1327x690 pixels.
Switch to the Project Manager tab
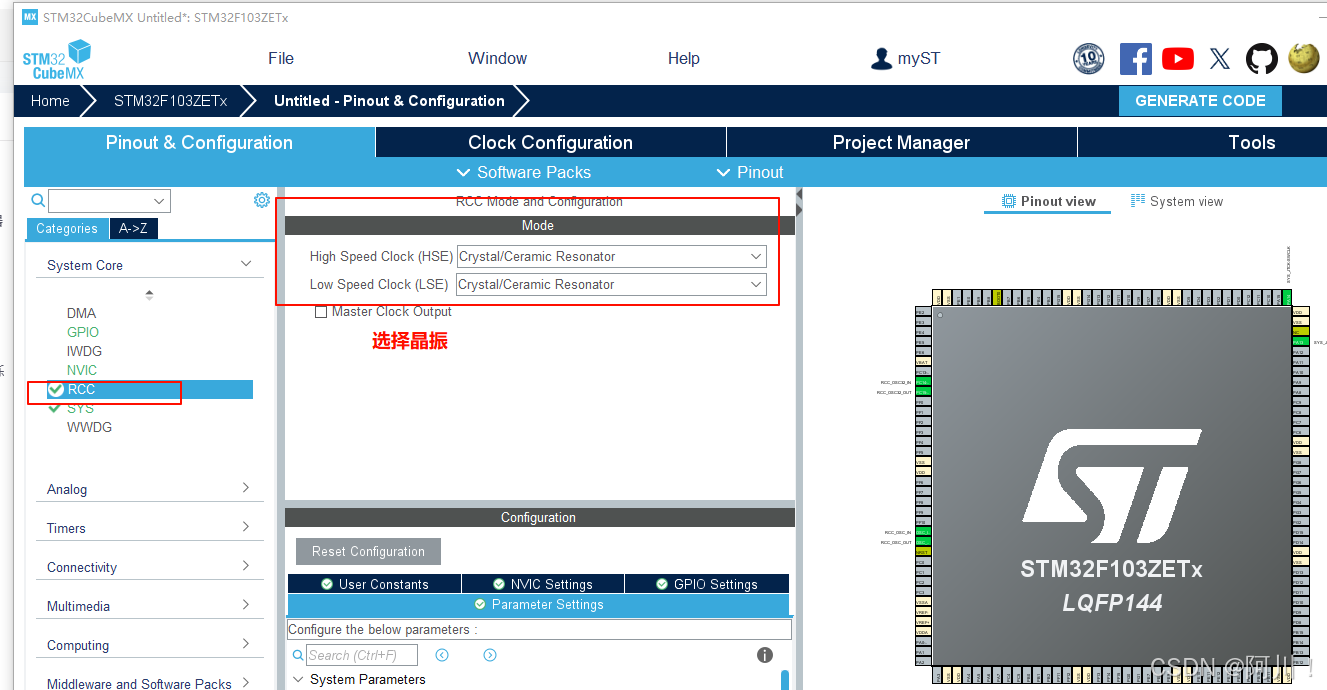[x=901, y=142]
